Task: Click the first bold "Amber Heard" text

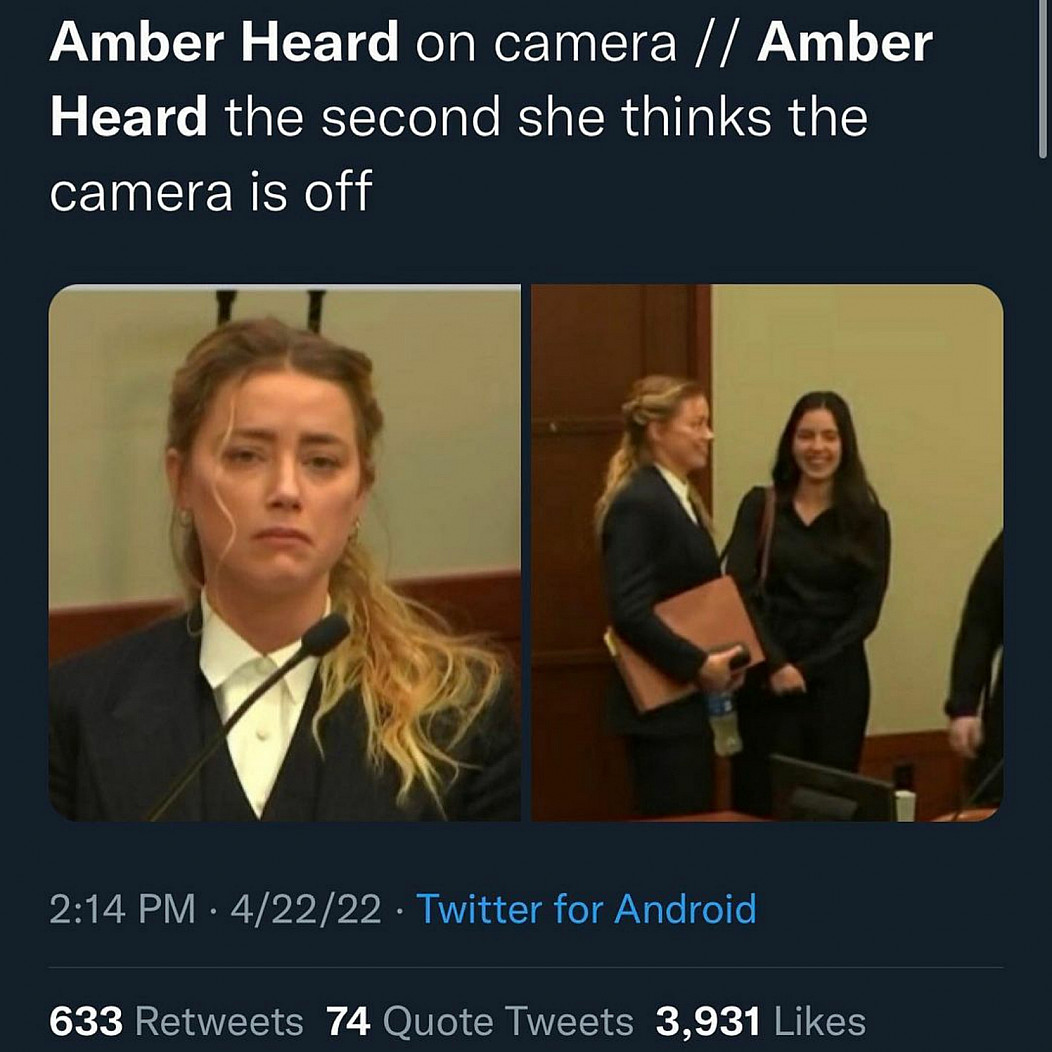Action: [x=223, y=43]
